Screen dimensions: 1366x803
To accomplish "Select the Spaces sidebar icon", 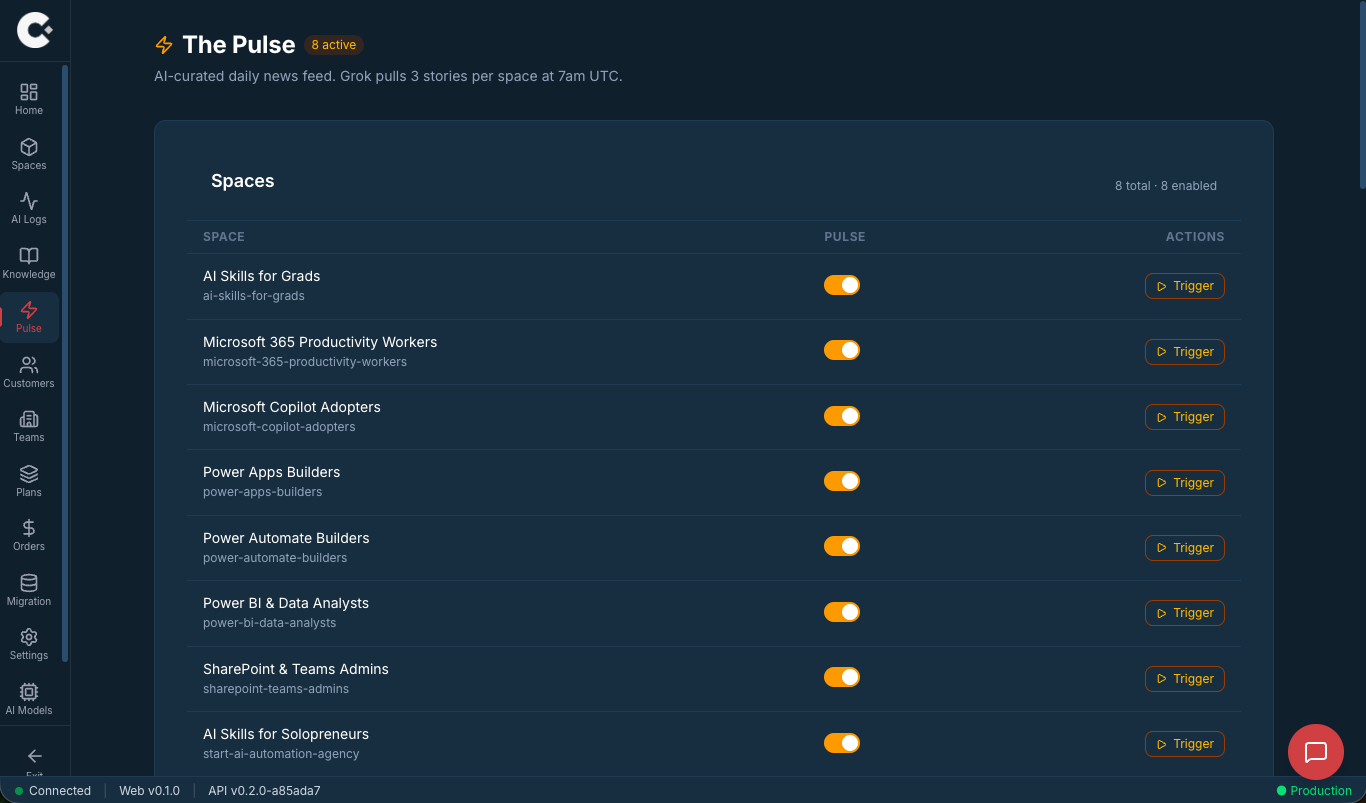I will [28, 152].
